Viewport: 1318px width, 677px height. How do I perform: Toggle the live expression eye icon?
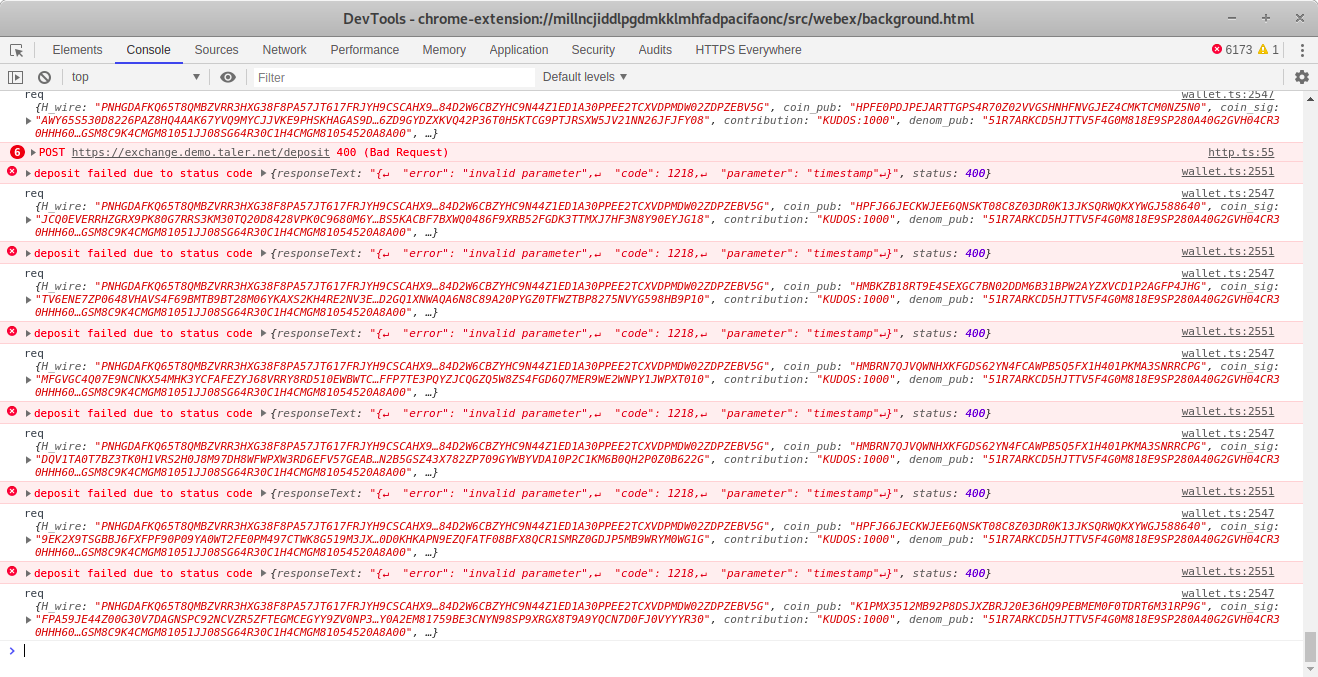pos(228,77)
